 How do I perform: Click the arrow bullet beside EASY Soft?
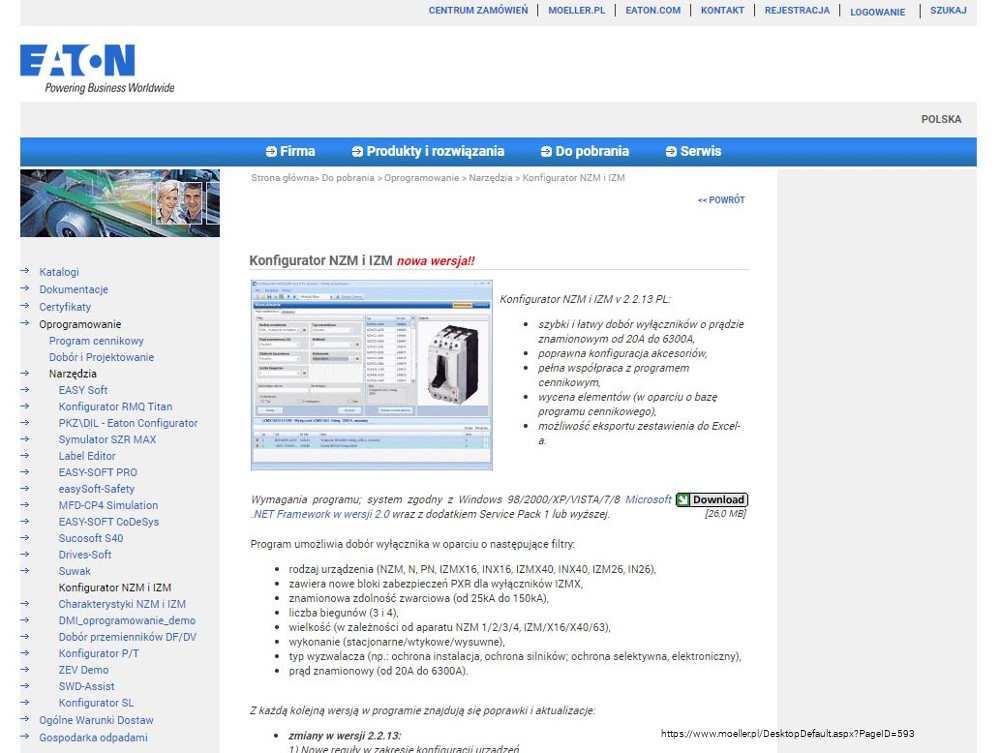pyautogui.click(x=25, y=390)
